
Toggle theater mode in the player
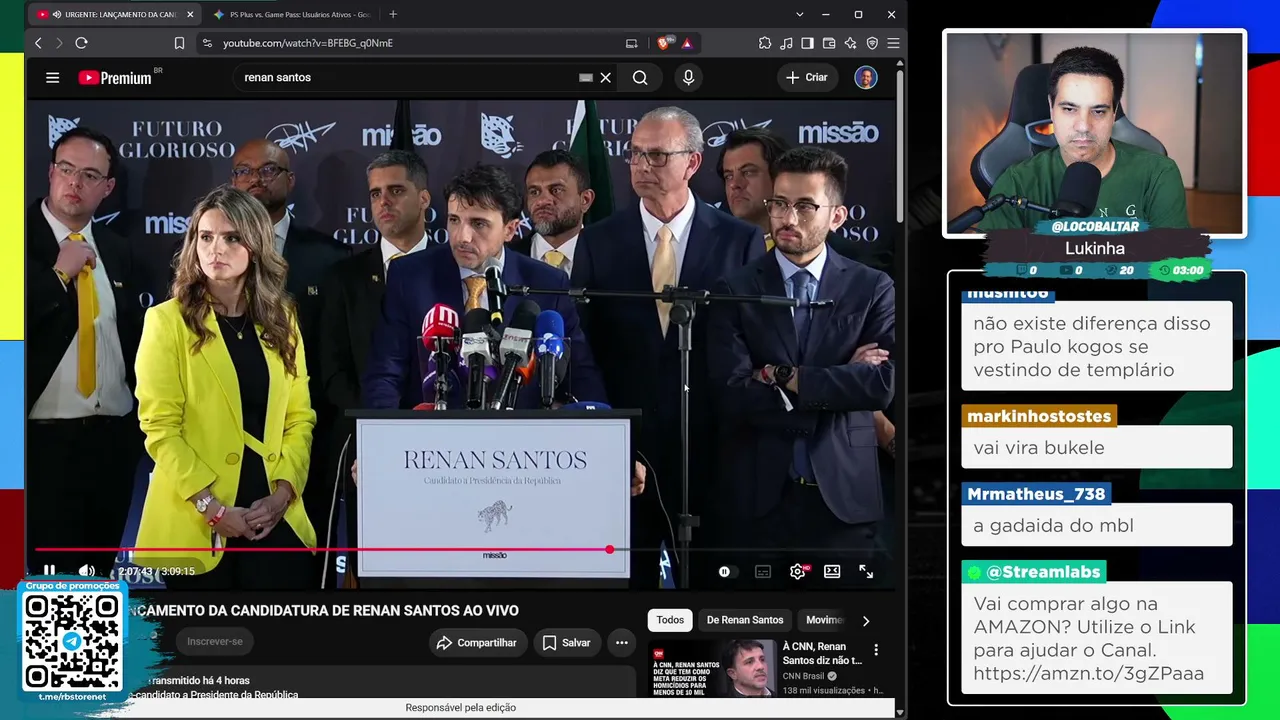(x=832, y=571)
